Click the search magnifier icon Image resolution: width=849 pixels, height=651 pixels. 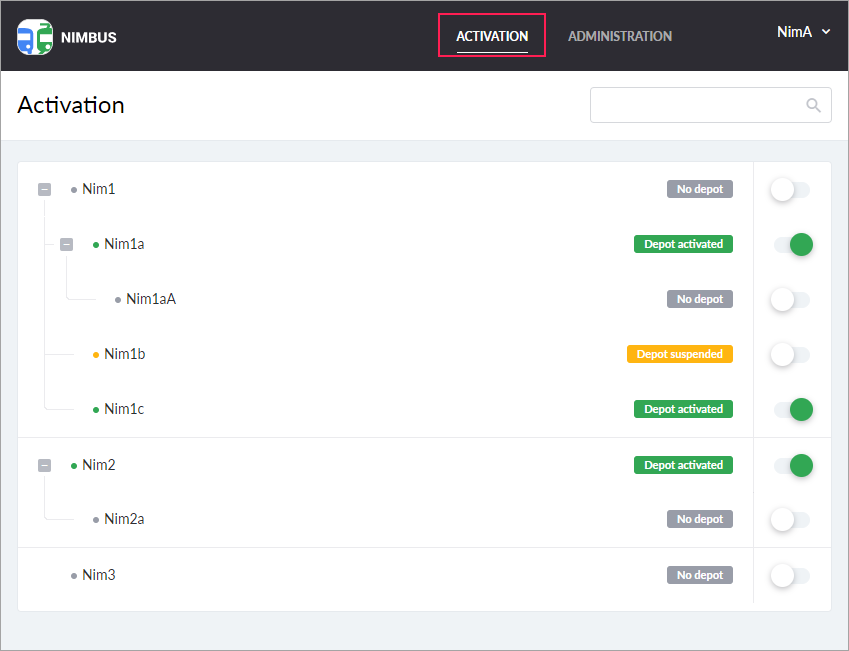(x=814, y=105)
